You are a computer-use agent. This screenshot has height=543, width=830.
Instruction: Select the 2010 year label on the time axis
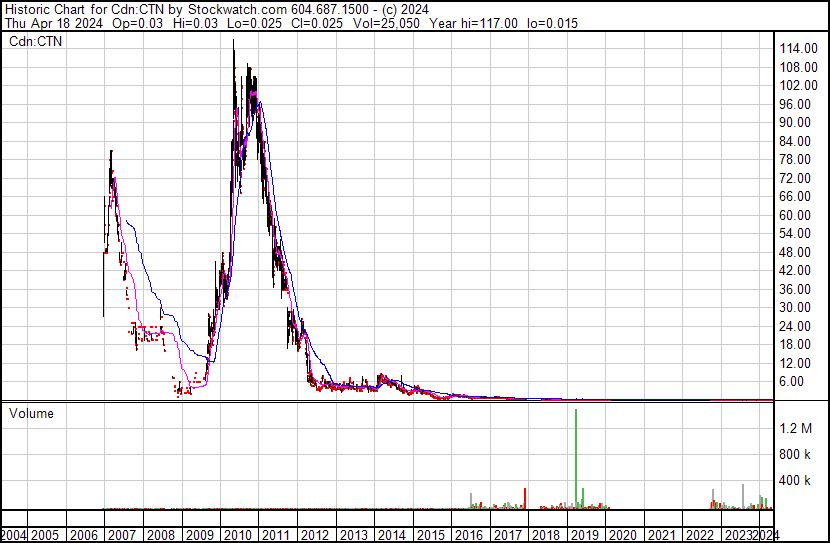click(x=237, y=533)
